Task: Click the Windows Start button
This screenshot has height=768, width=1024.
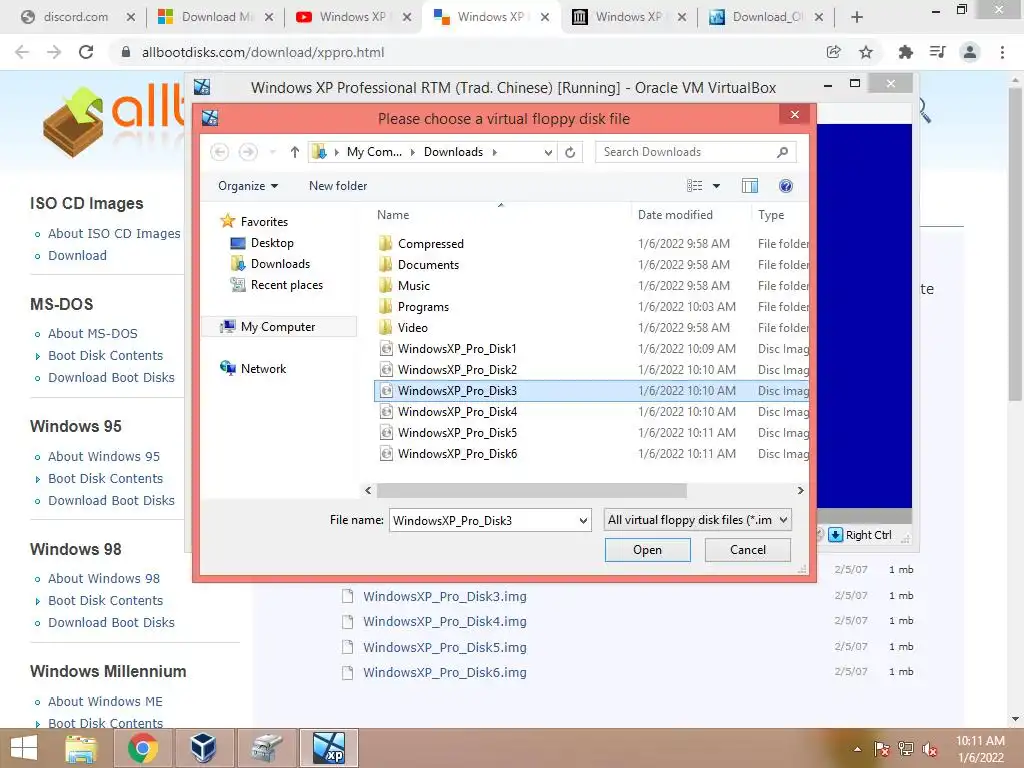Action: click(x=24, y=748)
